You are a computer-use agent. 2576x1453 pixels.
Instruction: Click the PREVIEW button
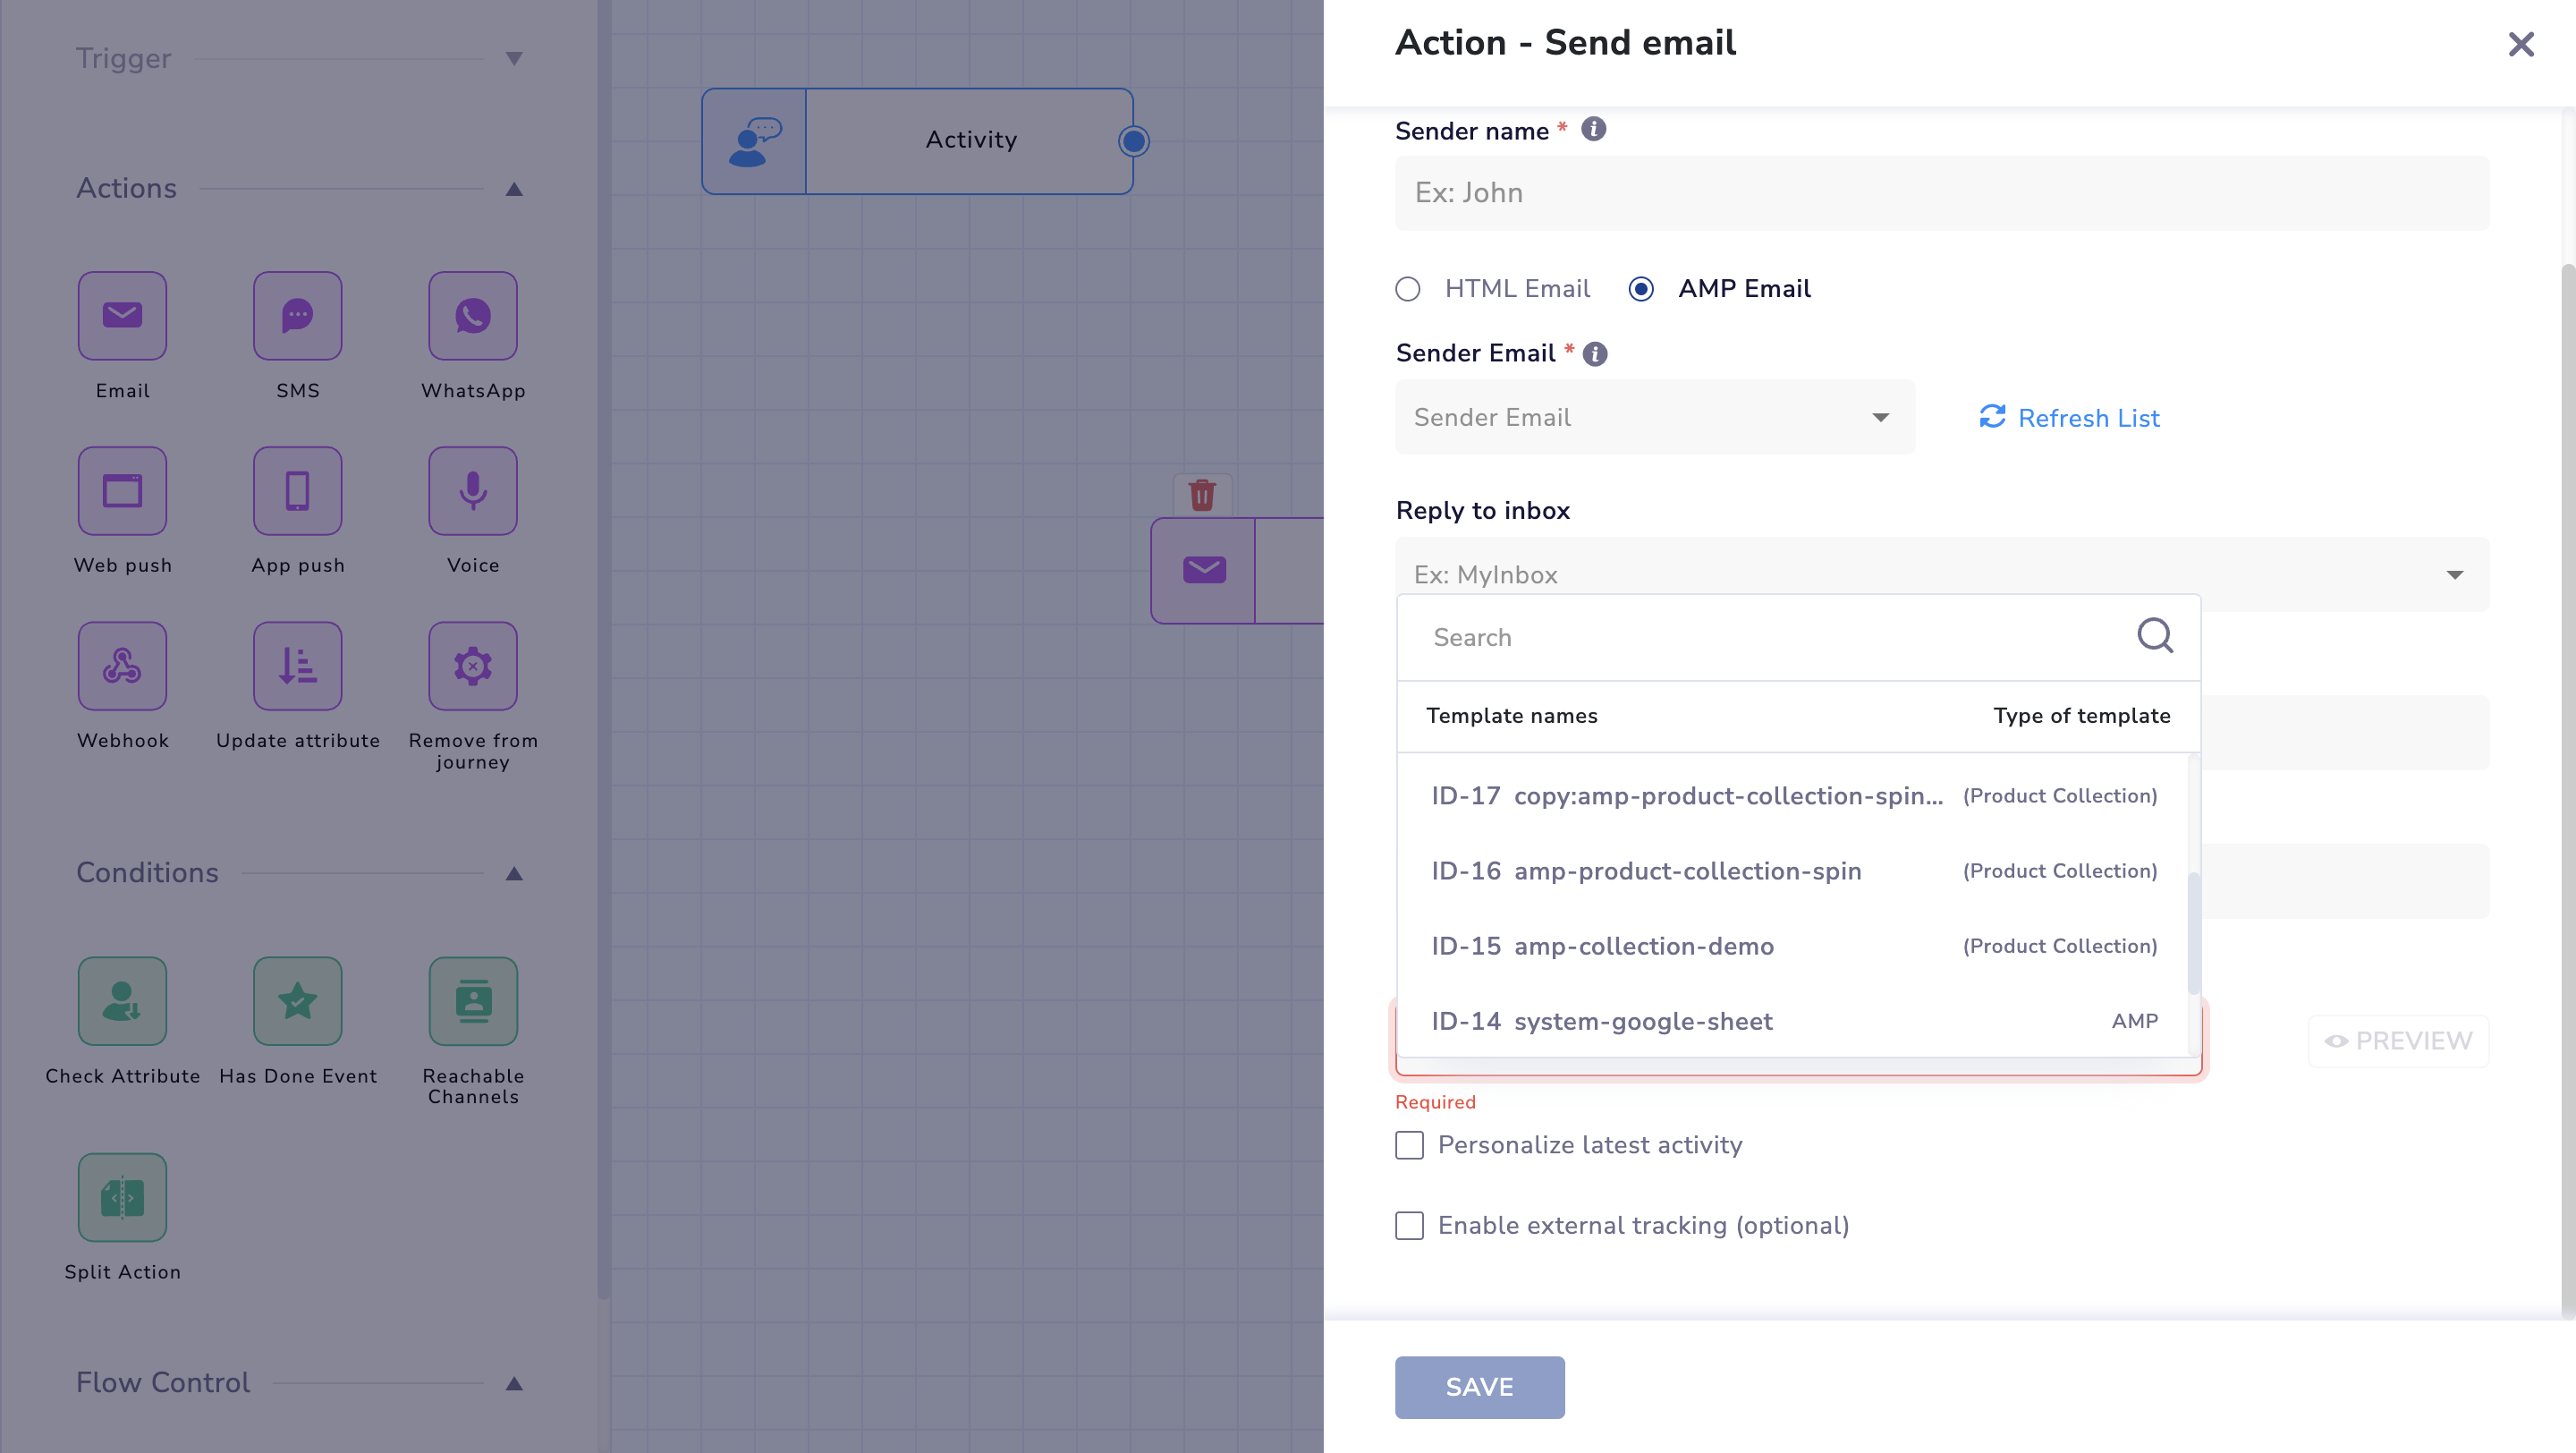(x=2398, y=1041)
